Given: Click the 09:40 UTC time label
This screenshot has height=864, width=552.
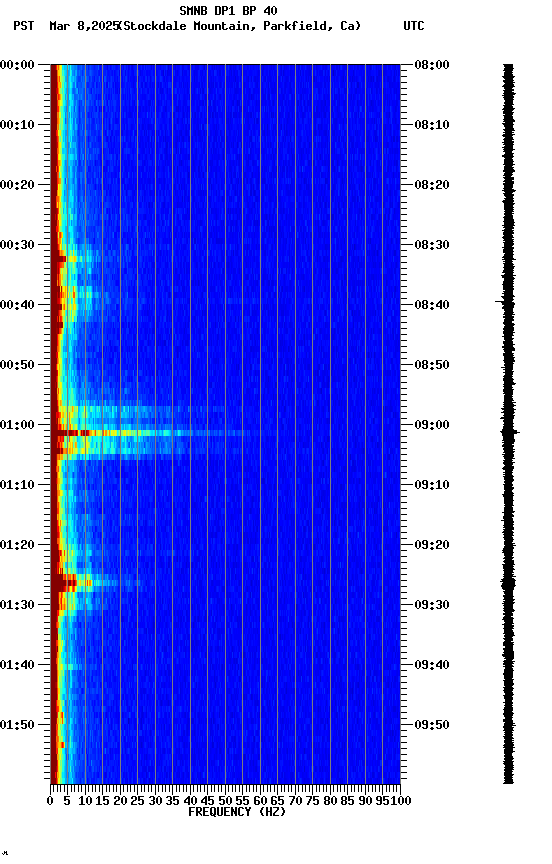Looking at the screenshot, I should (432, 666).
